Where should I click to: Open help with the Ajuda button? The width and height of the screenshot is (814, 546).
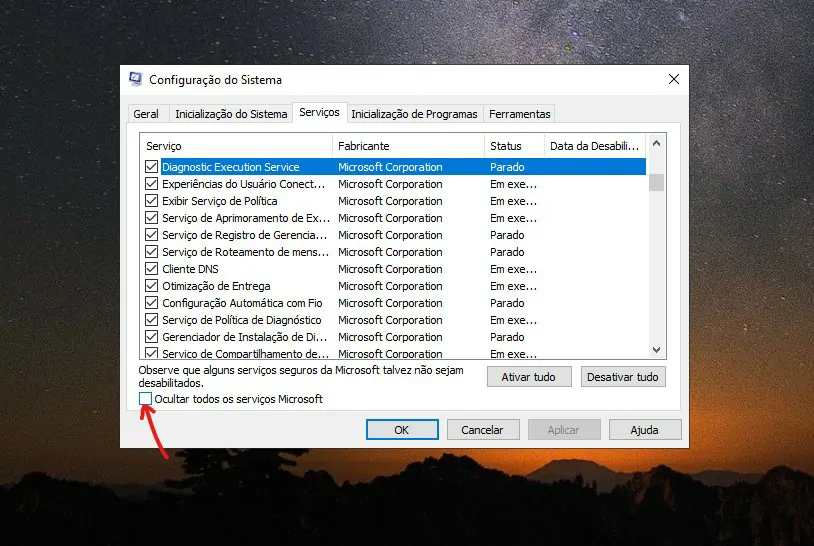coord(644,430)
